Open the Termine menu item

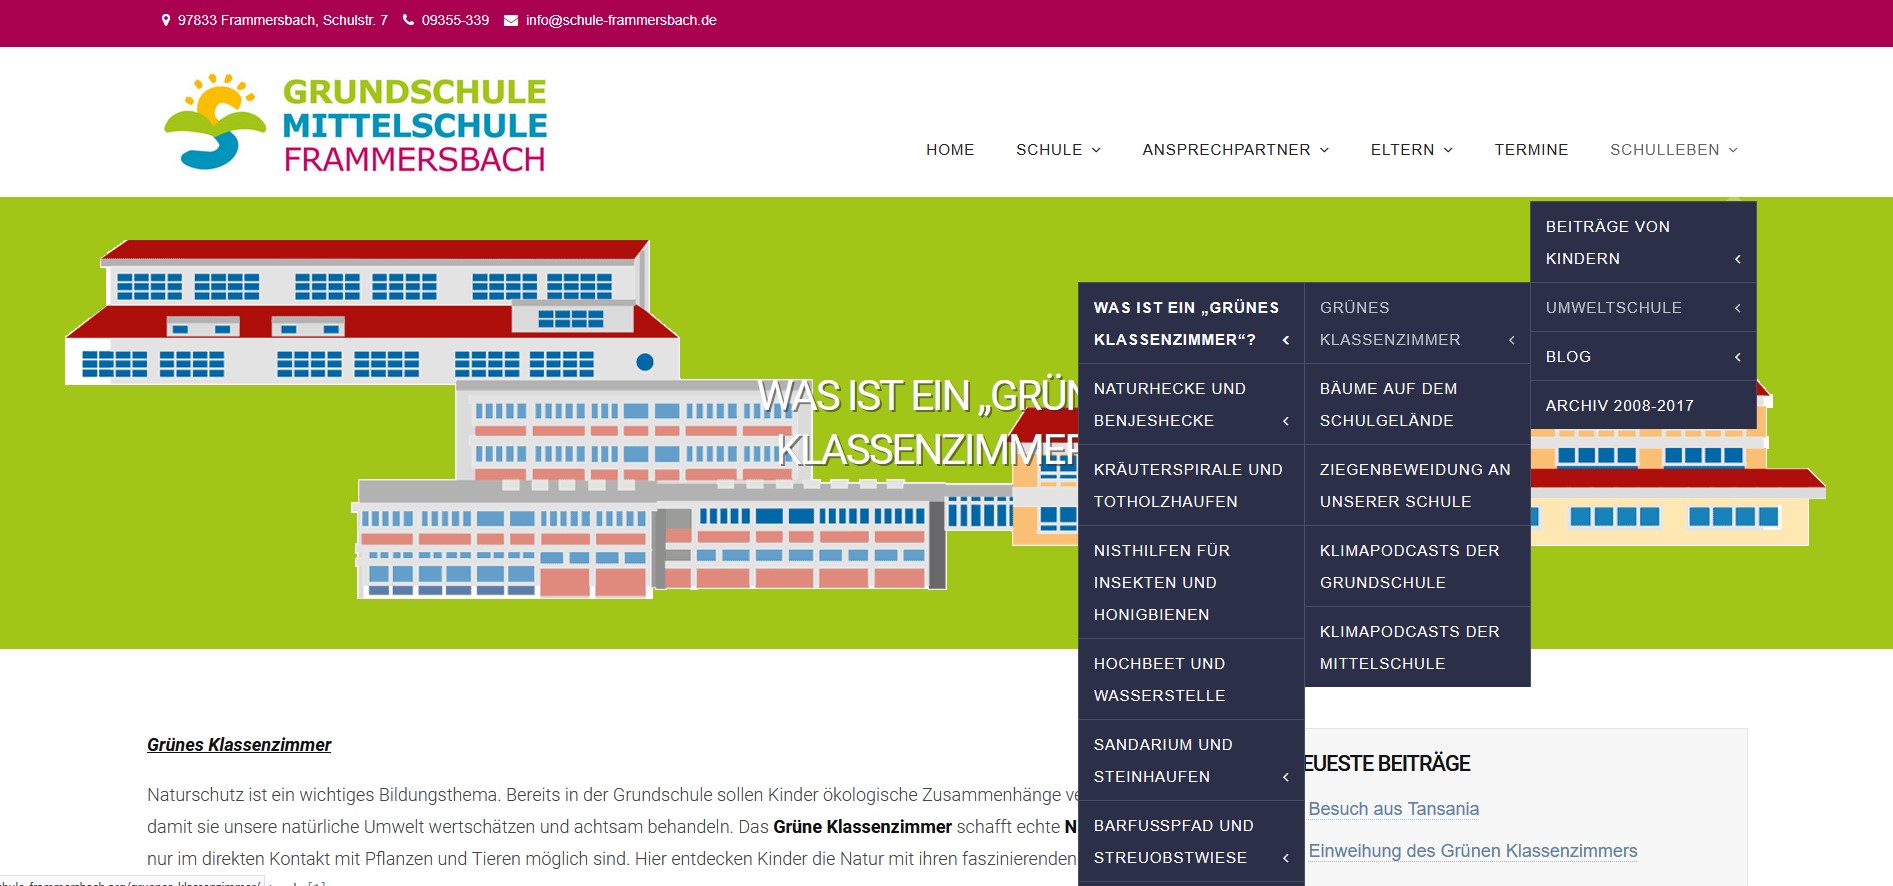pyautogui.click(x=1530, y=150)
